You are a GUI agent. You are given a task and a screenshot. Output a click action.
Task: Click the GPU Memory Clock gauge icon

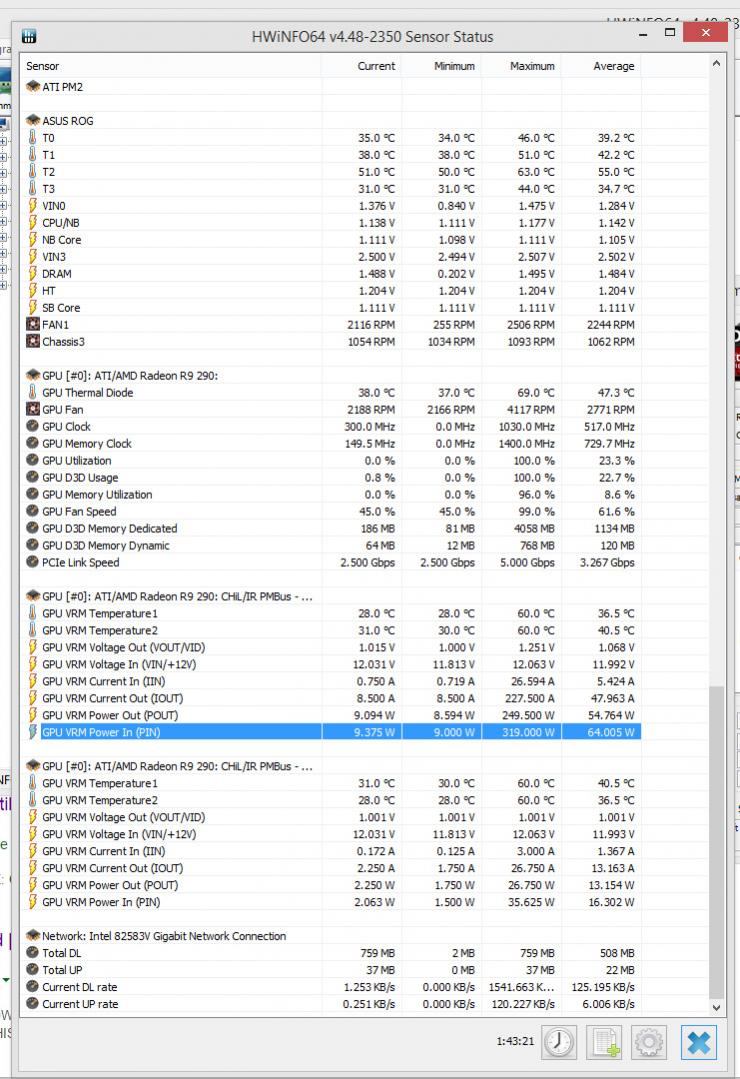point(32,443)
